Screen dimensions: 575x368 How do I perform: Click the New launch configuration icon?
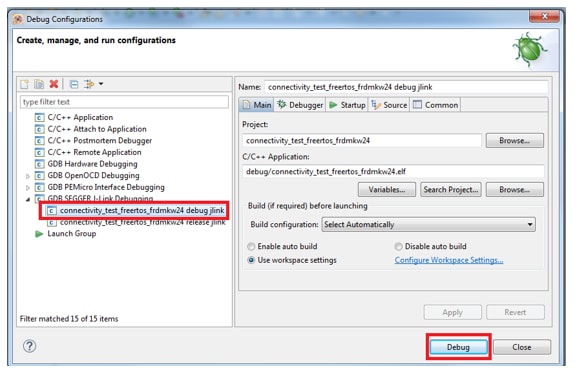point(25,84)
